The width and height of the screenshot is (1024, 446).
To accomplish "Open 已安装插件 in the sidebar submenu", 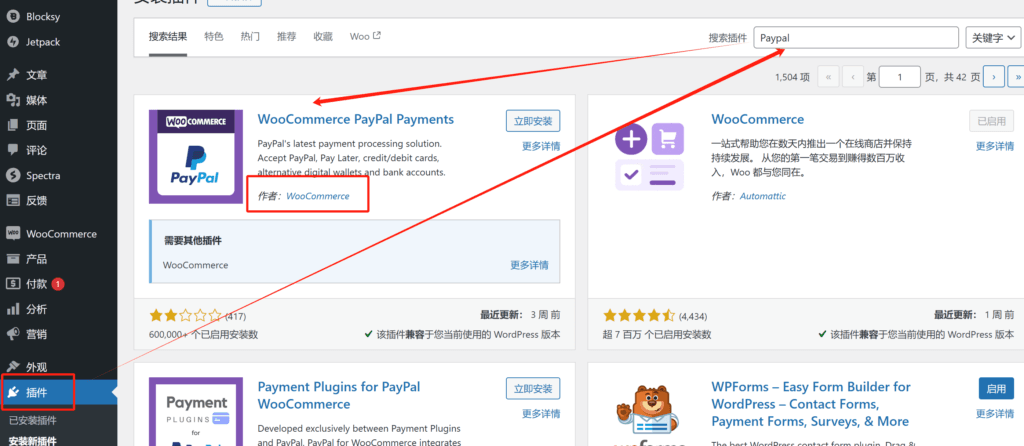I will point(33,421).
